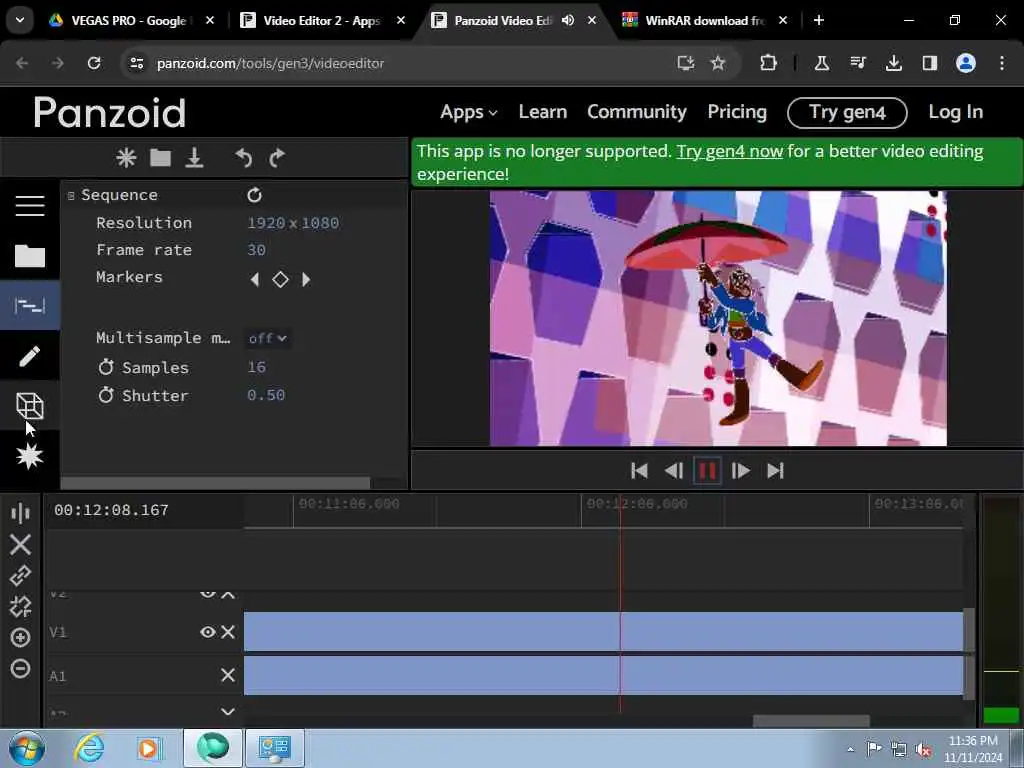Jump to next marker arrow
The width and height of the screenshot is (1024, 768).
306,280
